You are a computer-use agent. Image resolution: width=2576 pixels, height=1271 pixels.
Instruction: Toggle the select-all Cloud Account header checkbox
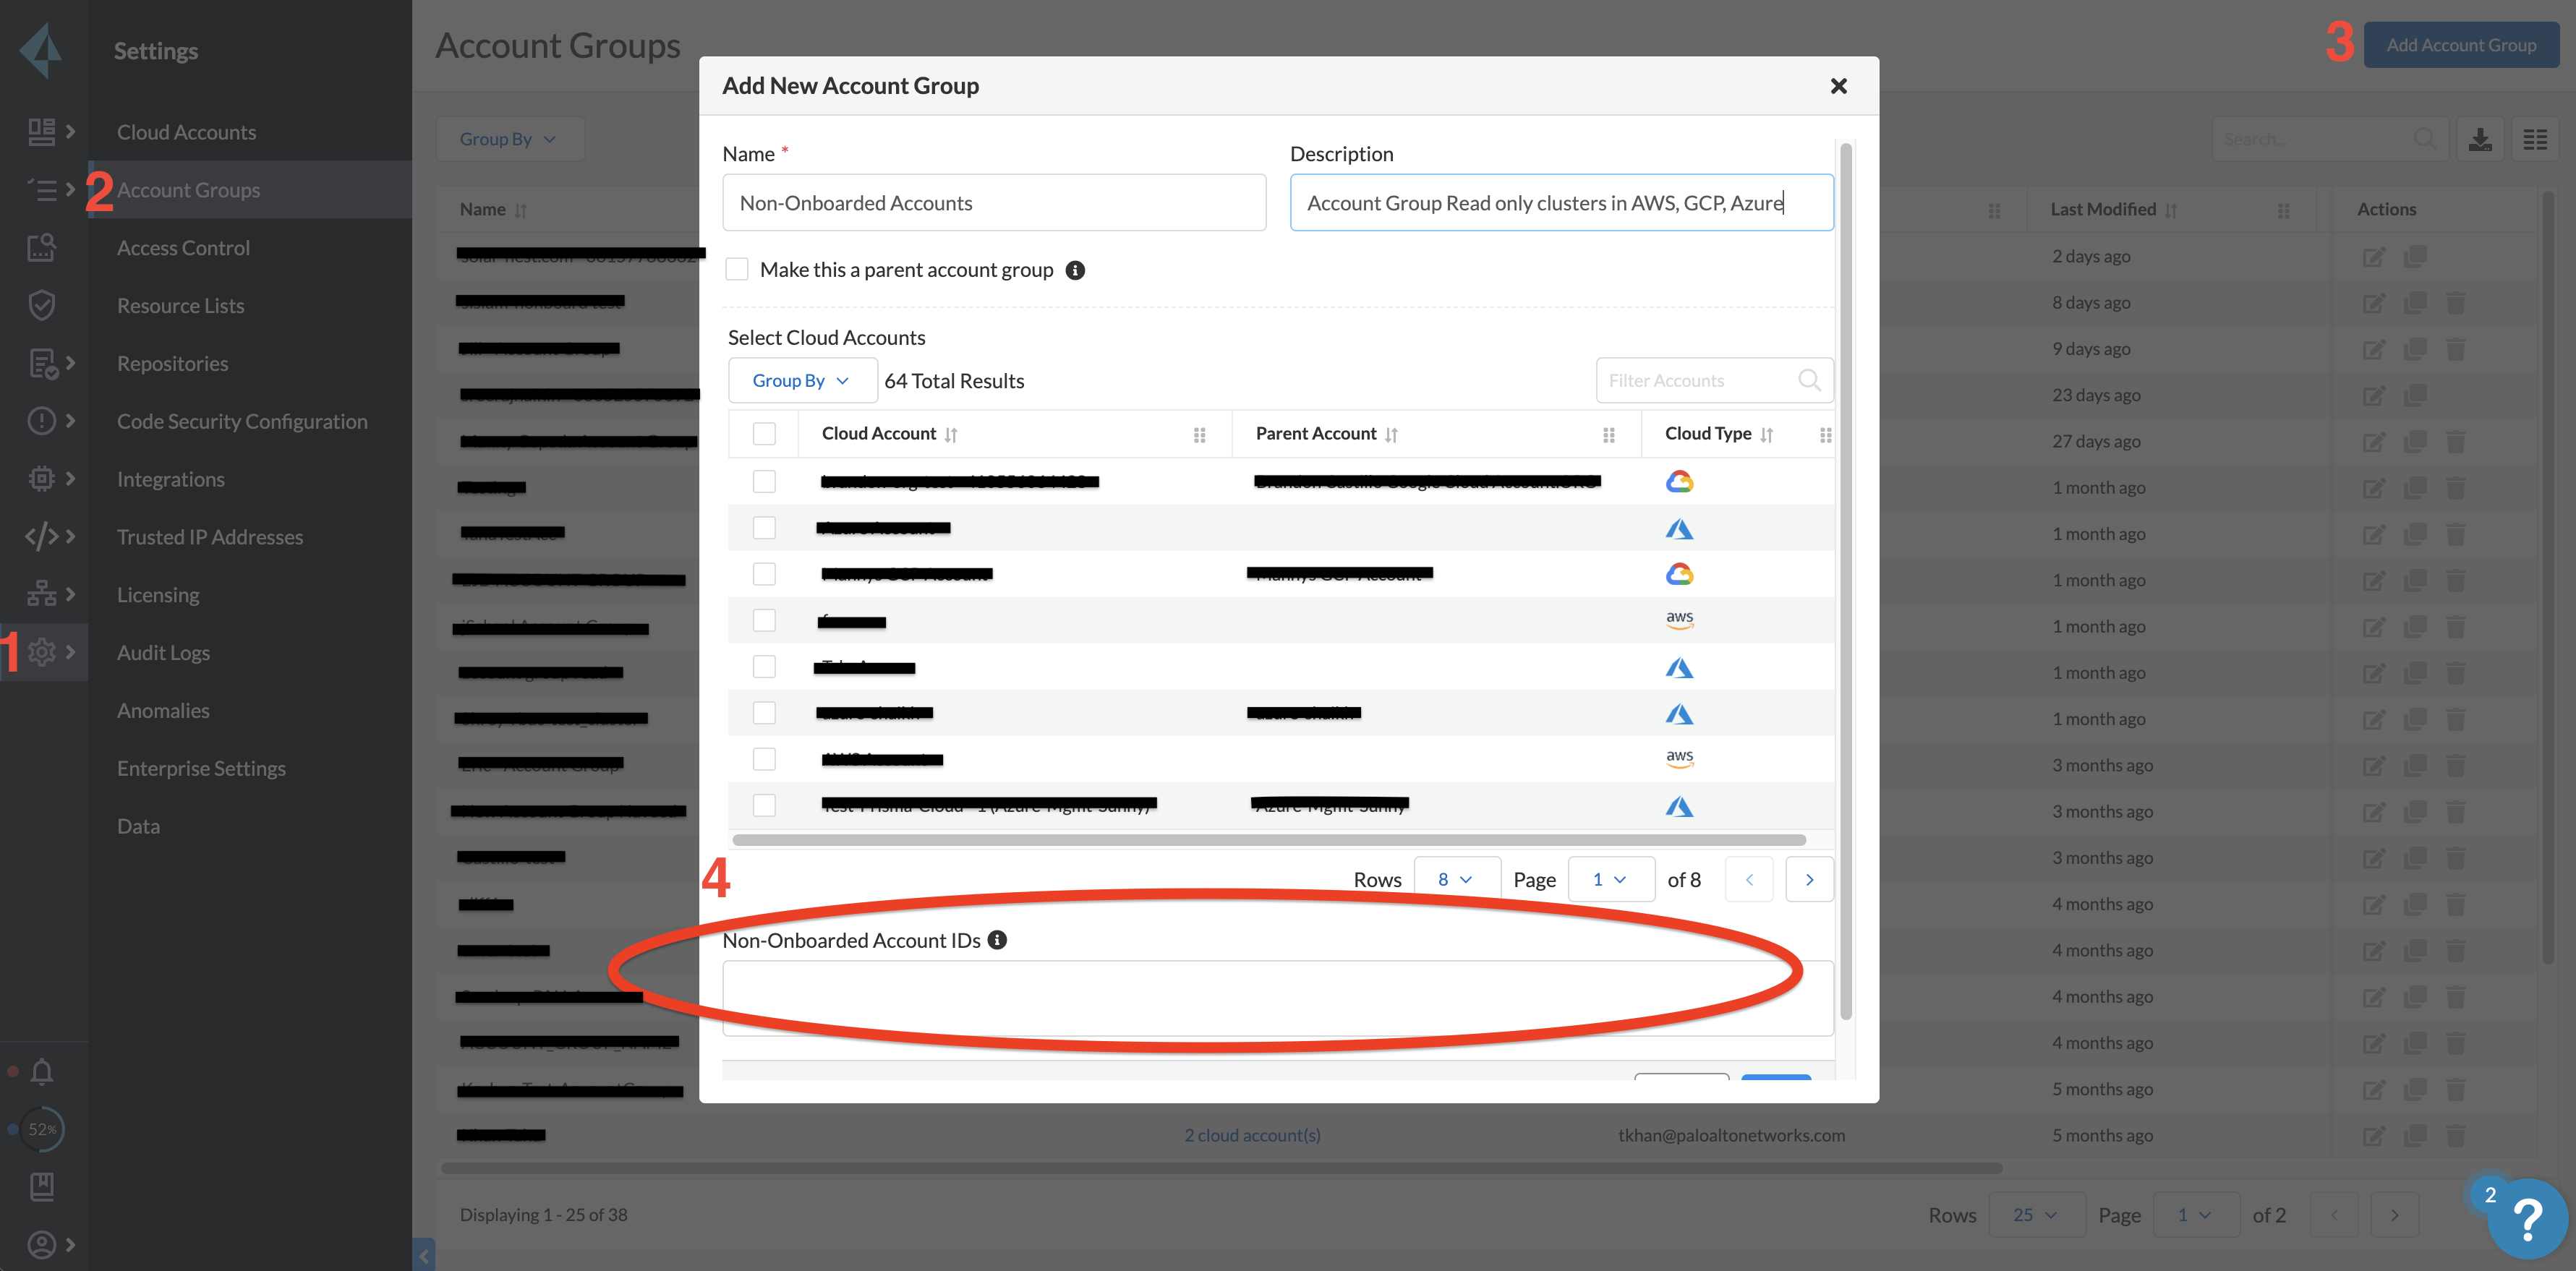[x=764, y=434]
